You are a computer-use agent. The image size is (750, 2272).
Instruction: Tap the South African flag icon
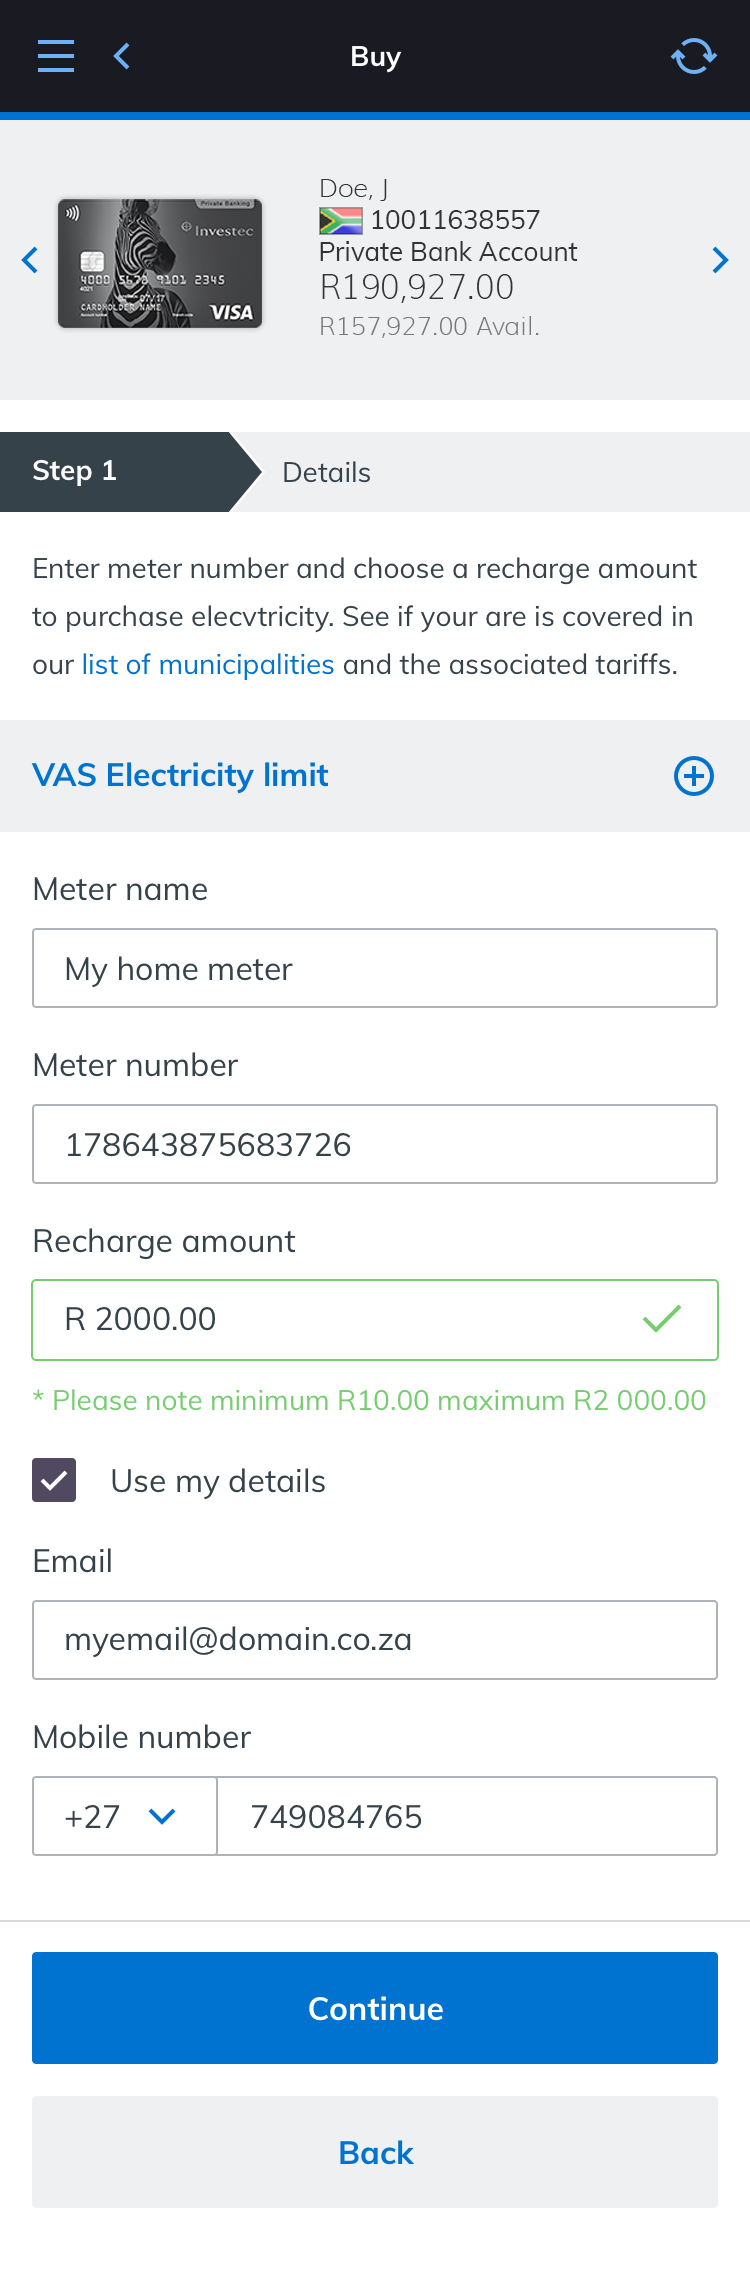pos(340,220)
